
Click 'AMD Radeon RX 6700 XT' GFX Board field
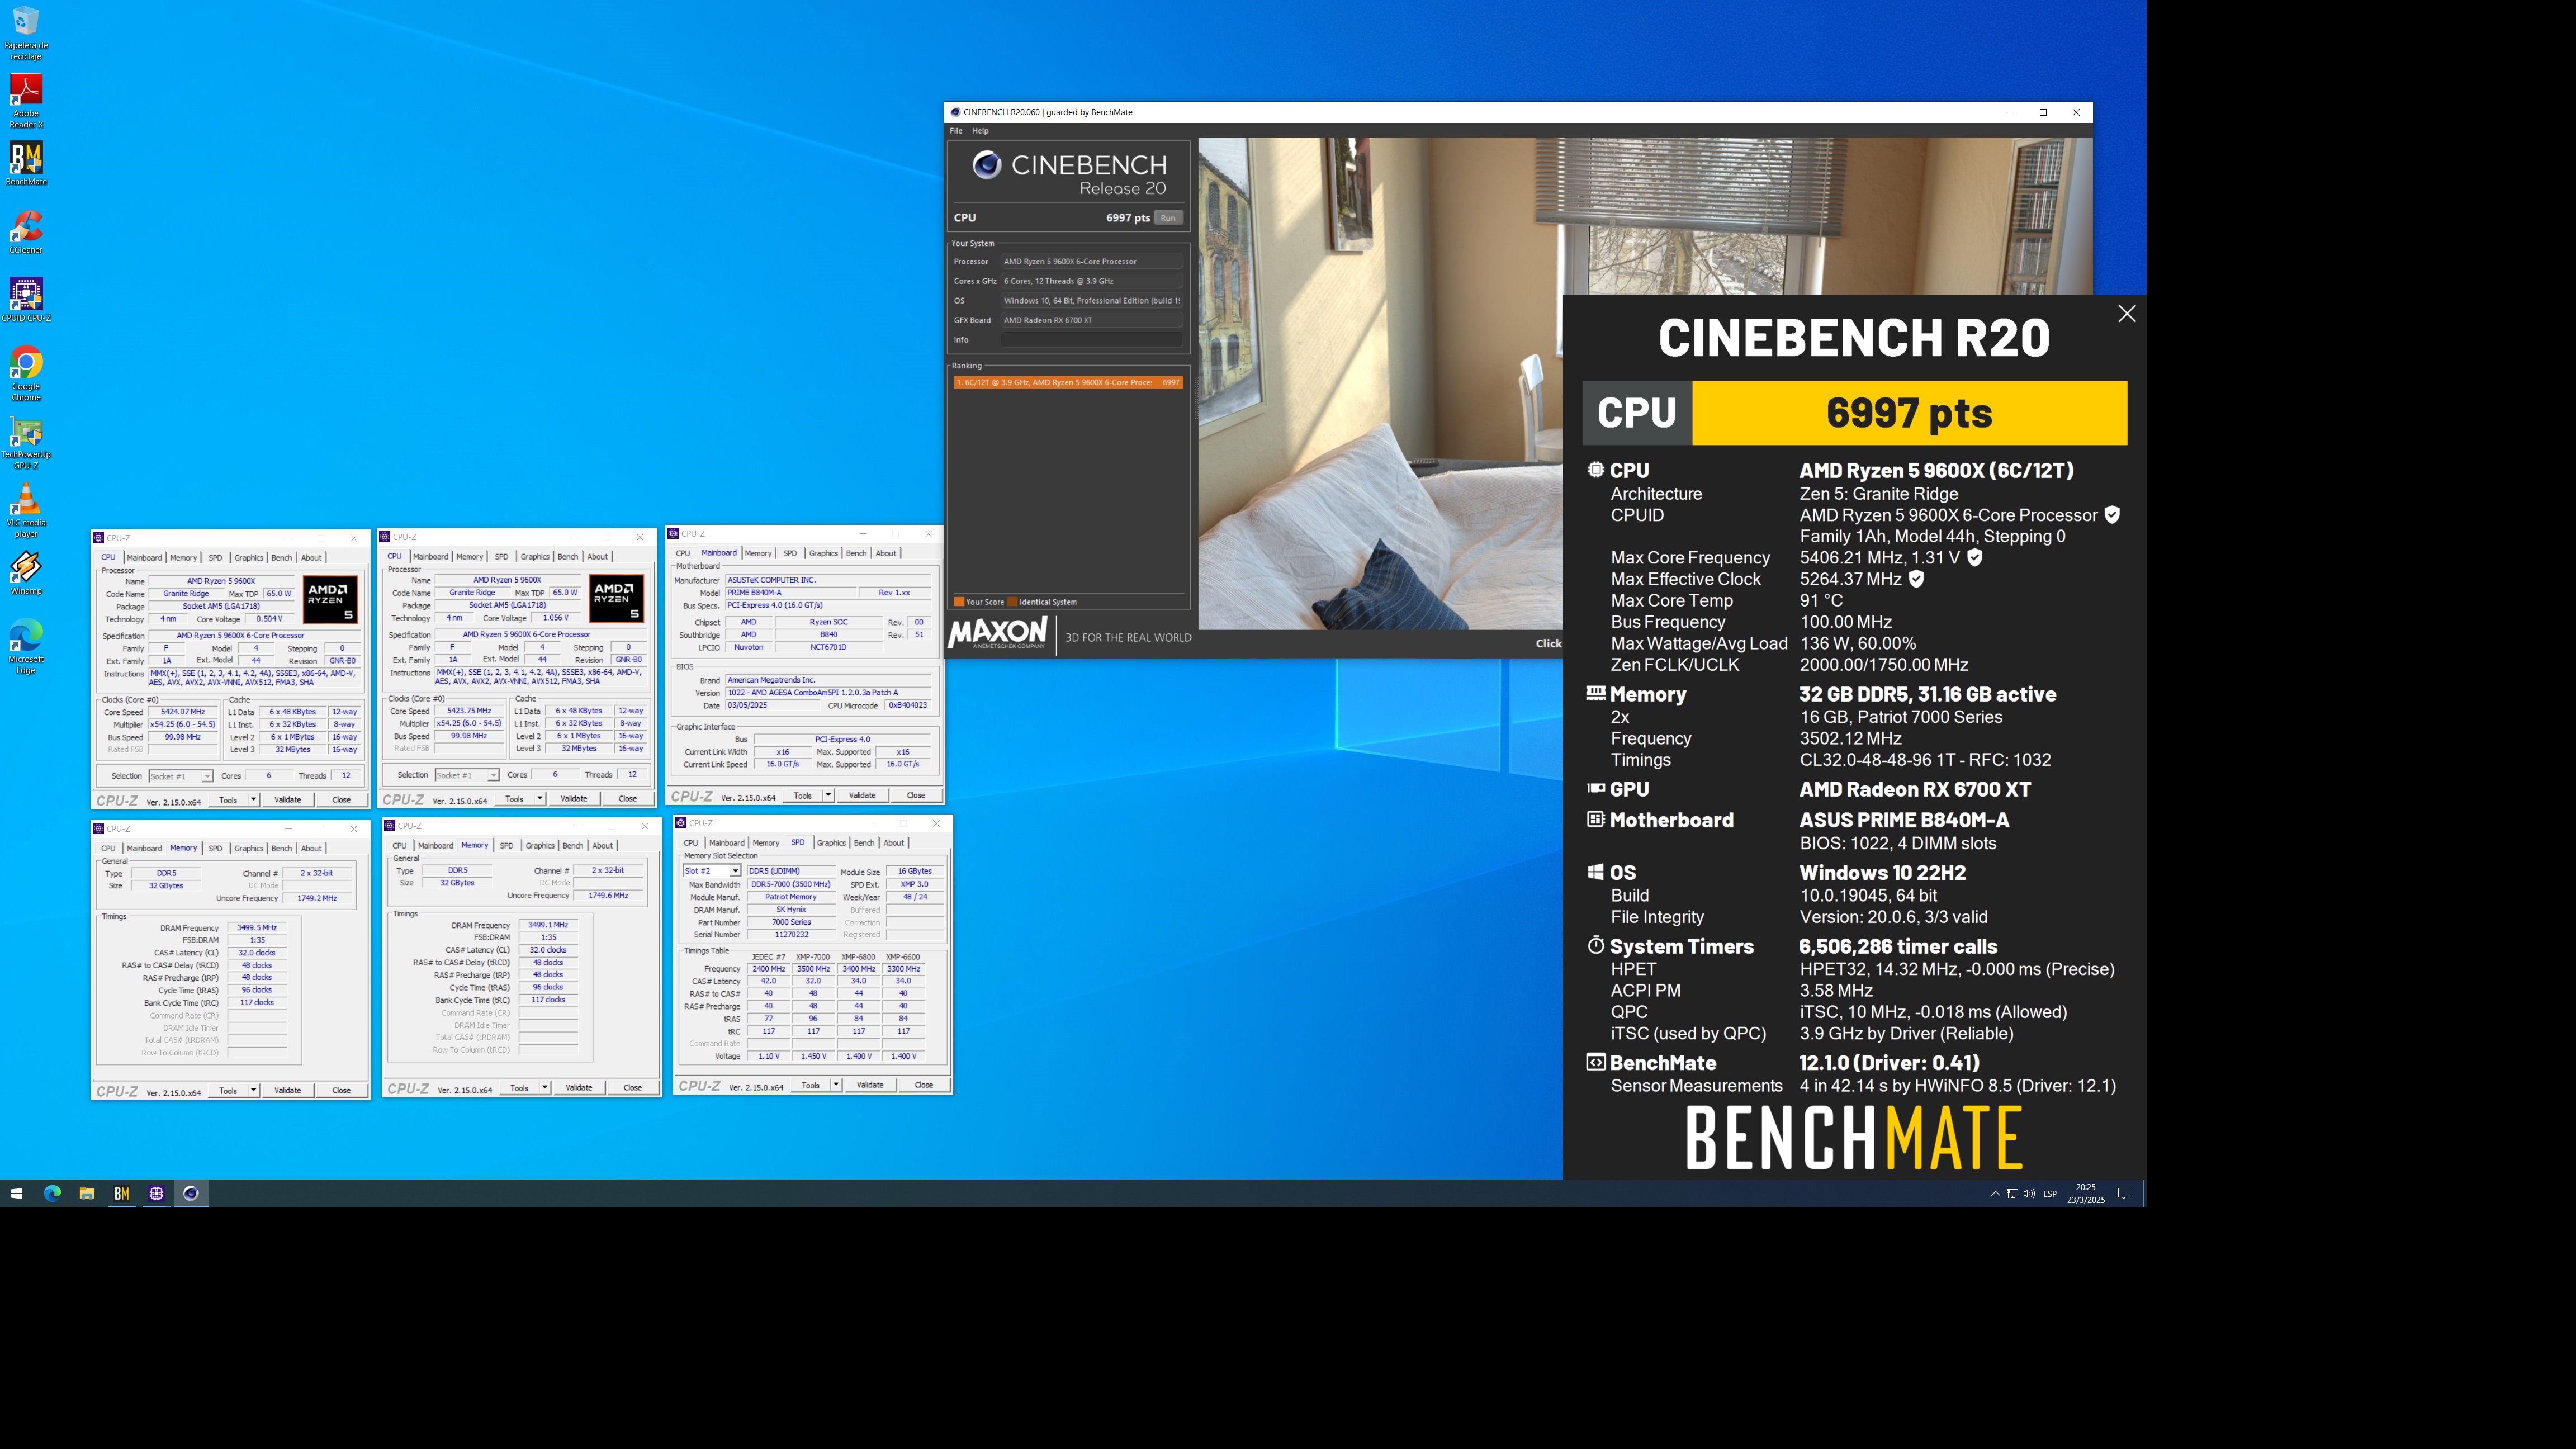1092,320
